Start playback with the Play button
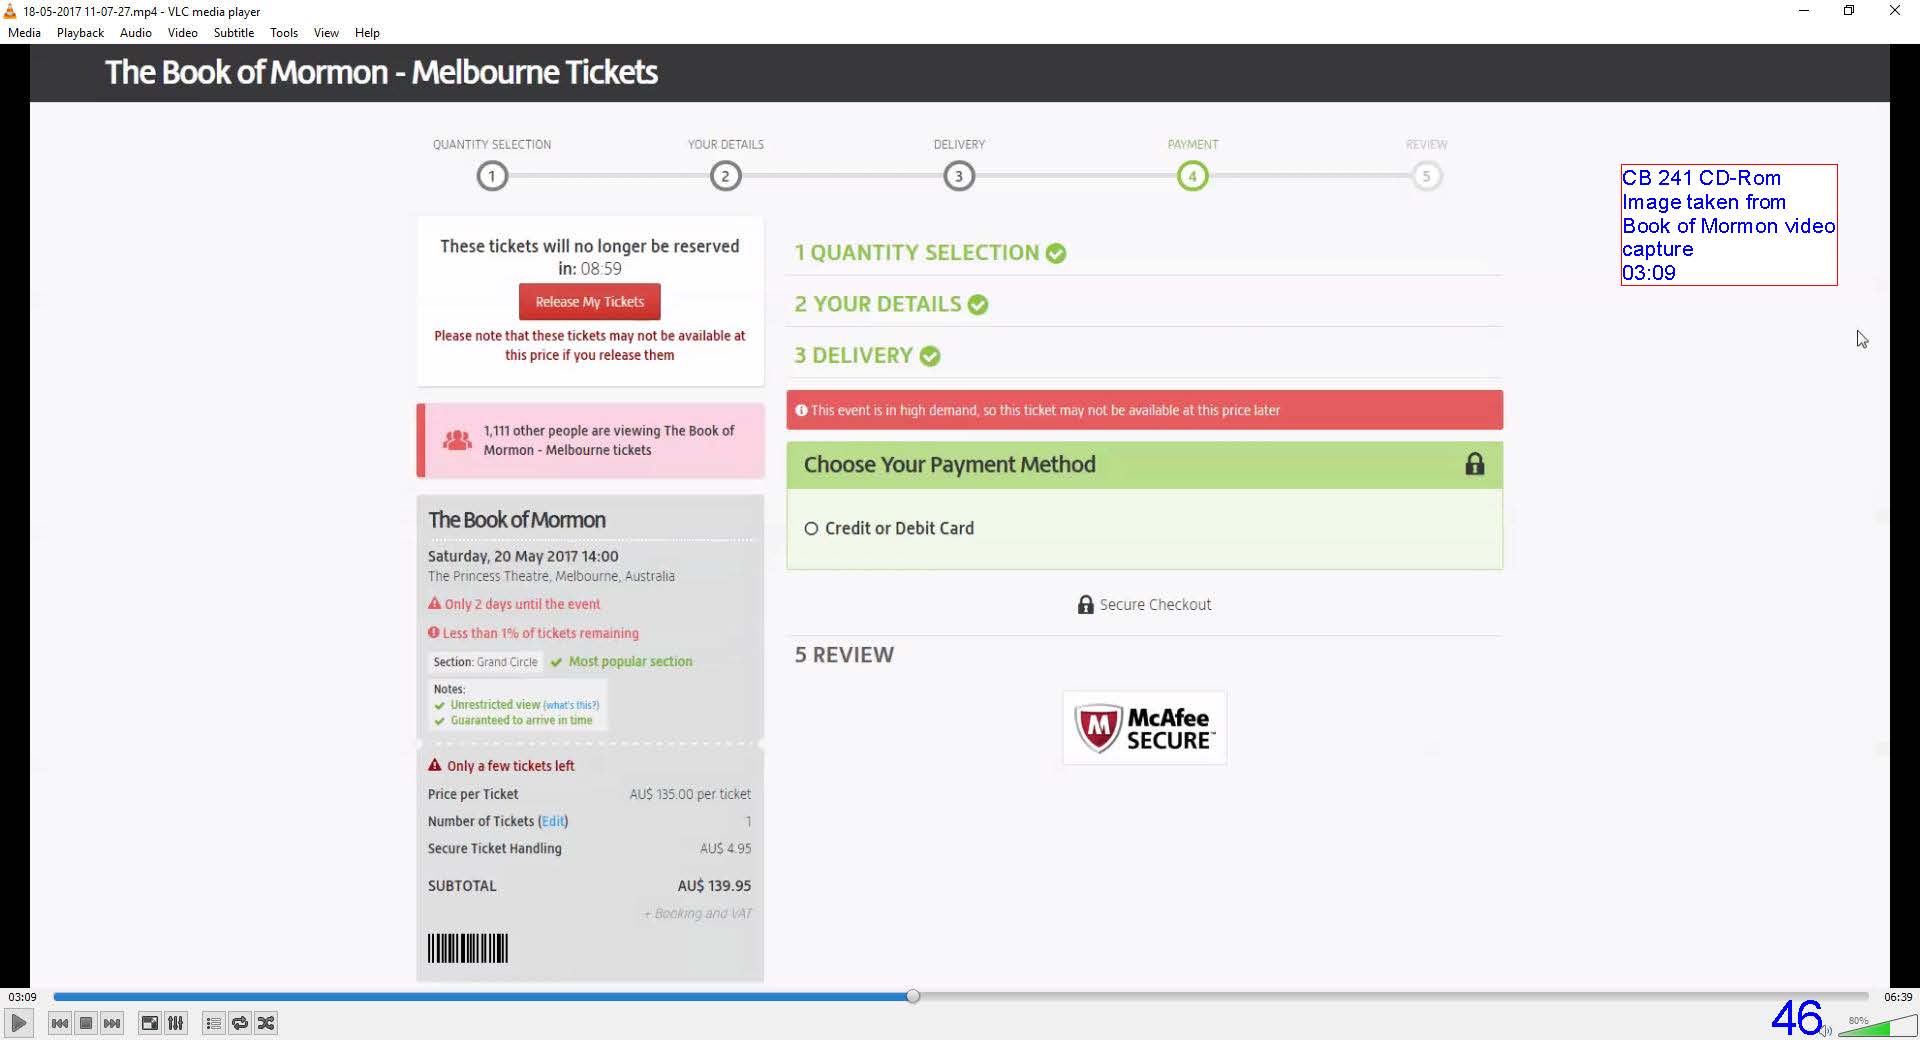1920x1040 pixels. tap(18, 1023)
